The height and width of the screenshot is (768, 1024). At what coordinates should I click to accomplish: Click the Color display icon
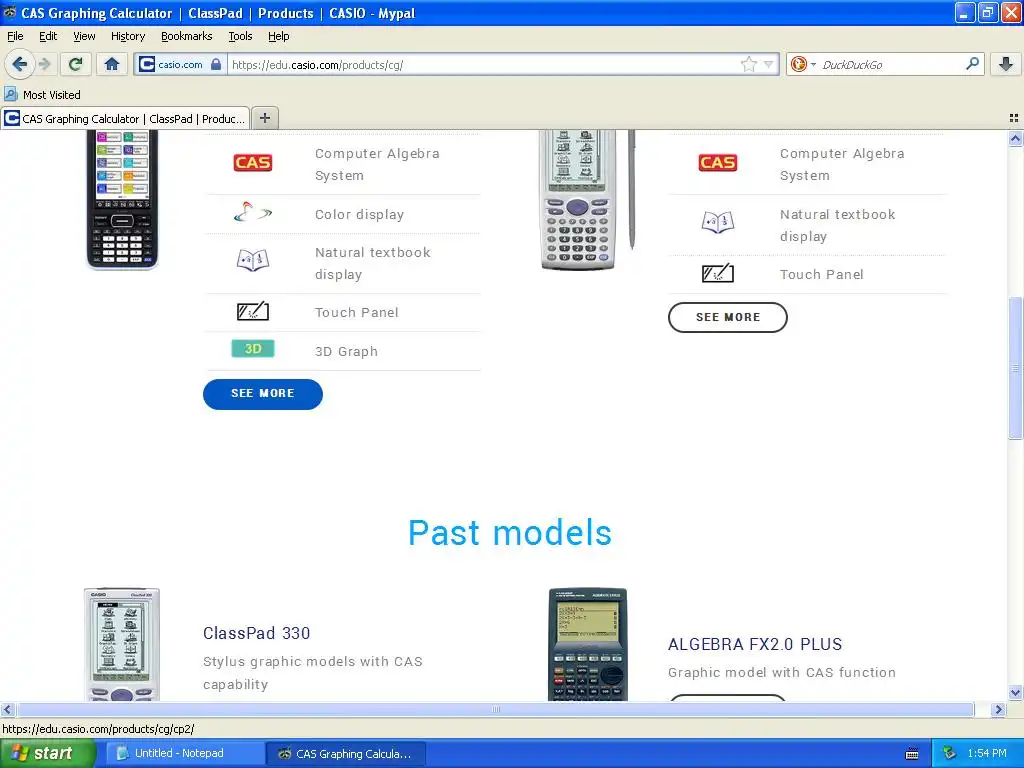pyautogui.click(x=253, y=212)
